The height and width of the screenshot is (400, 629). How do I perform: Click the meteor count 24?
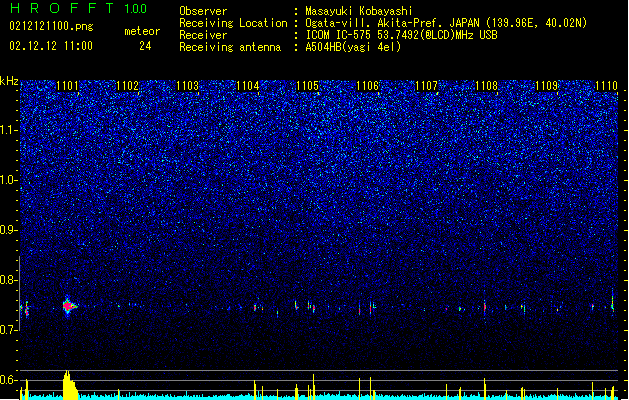tap(145, 46)
